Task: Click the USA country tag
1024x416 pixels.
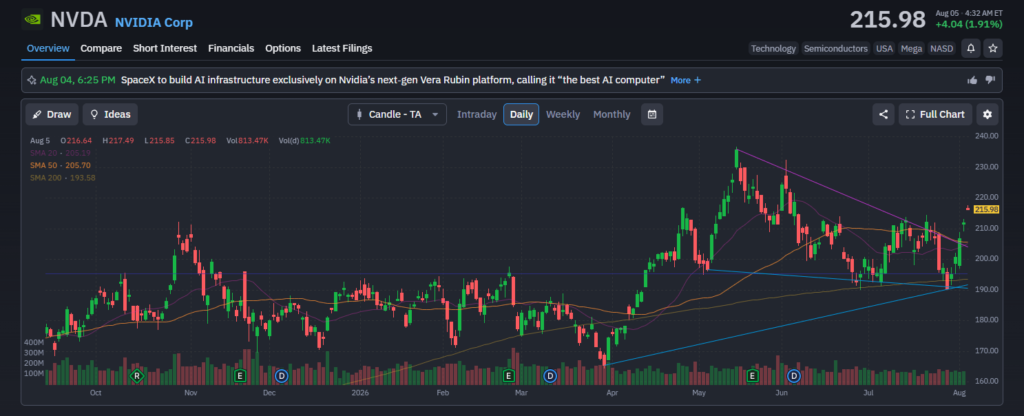Action: tap(884, 48)
